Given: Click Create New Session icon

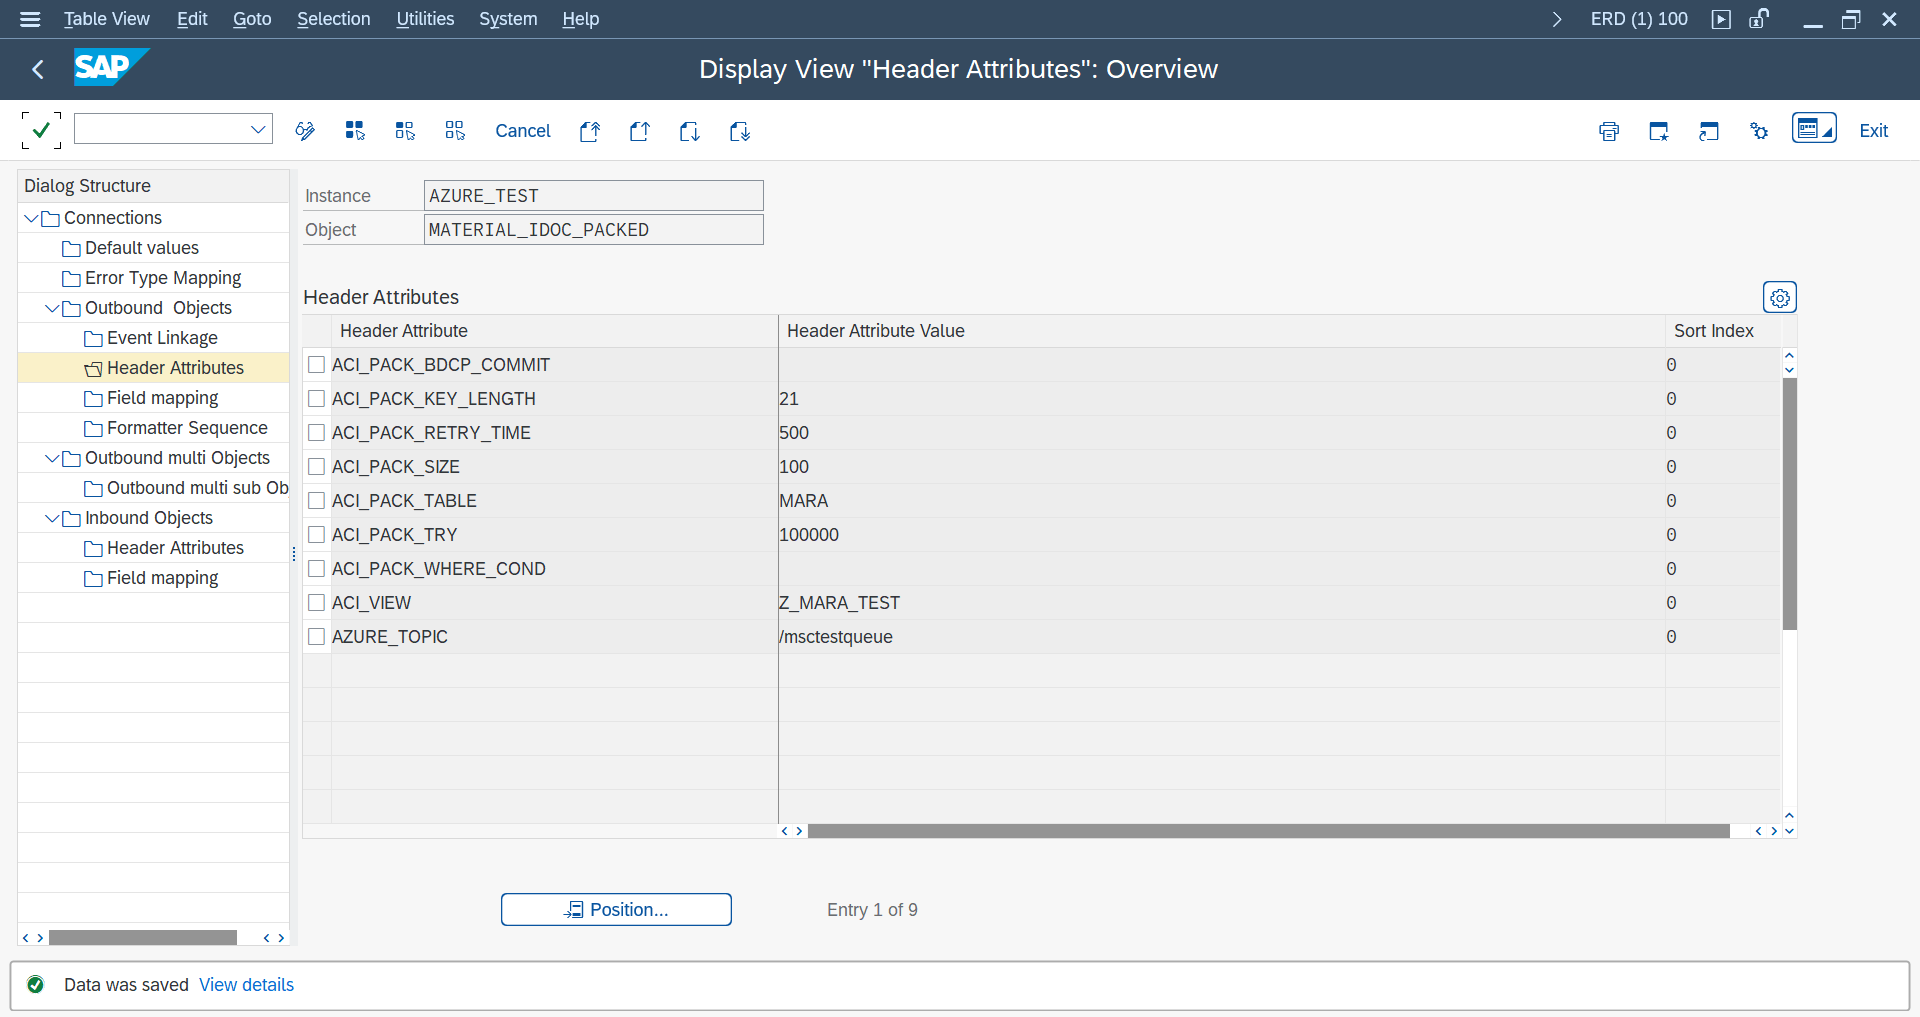Looking at the screenshot, I should coord(1659,131).
